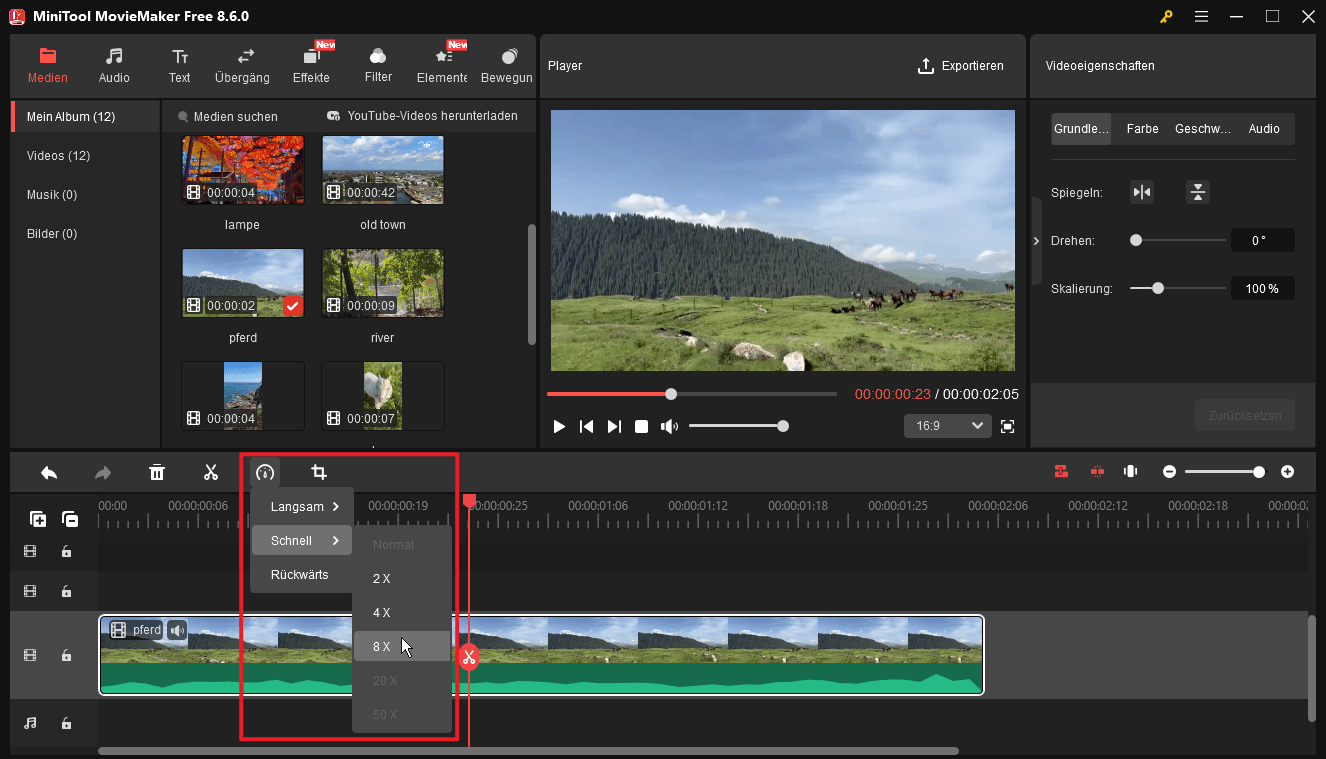Image resolution: width=1326 pixels, height=759 pixels.
Task: Lock the music track
Action: pos(66,723)
